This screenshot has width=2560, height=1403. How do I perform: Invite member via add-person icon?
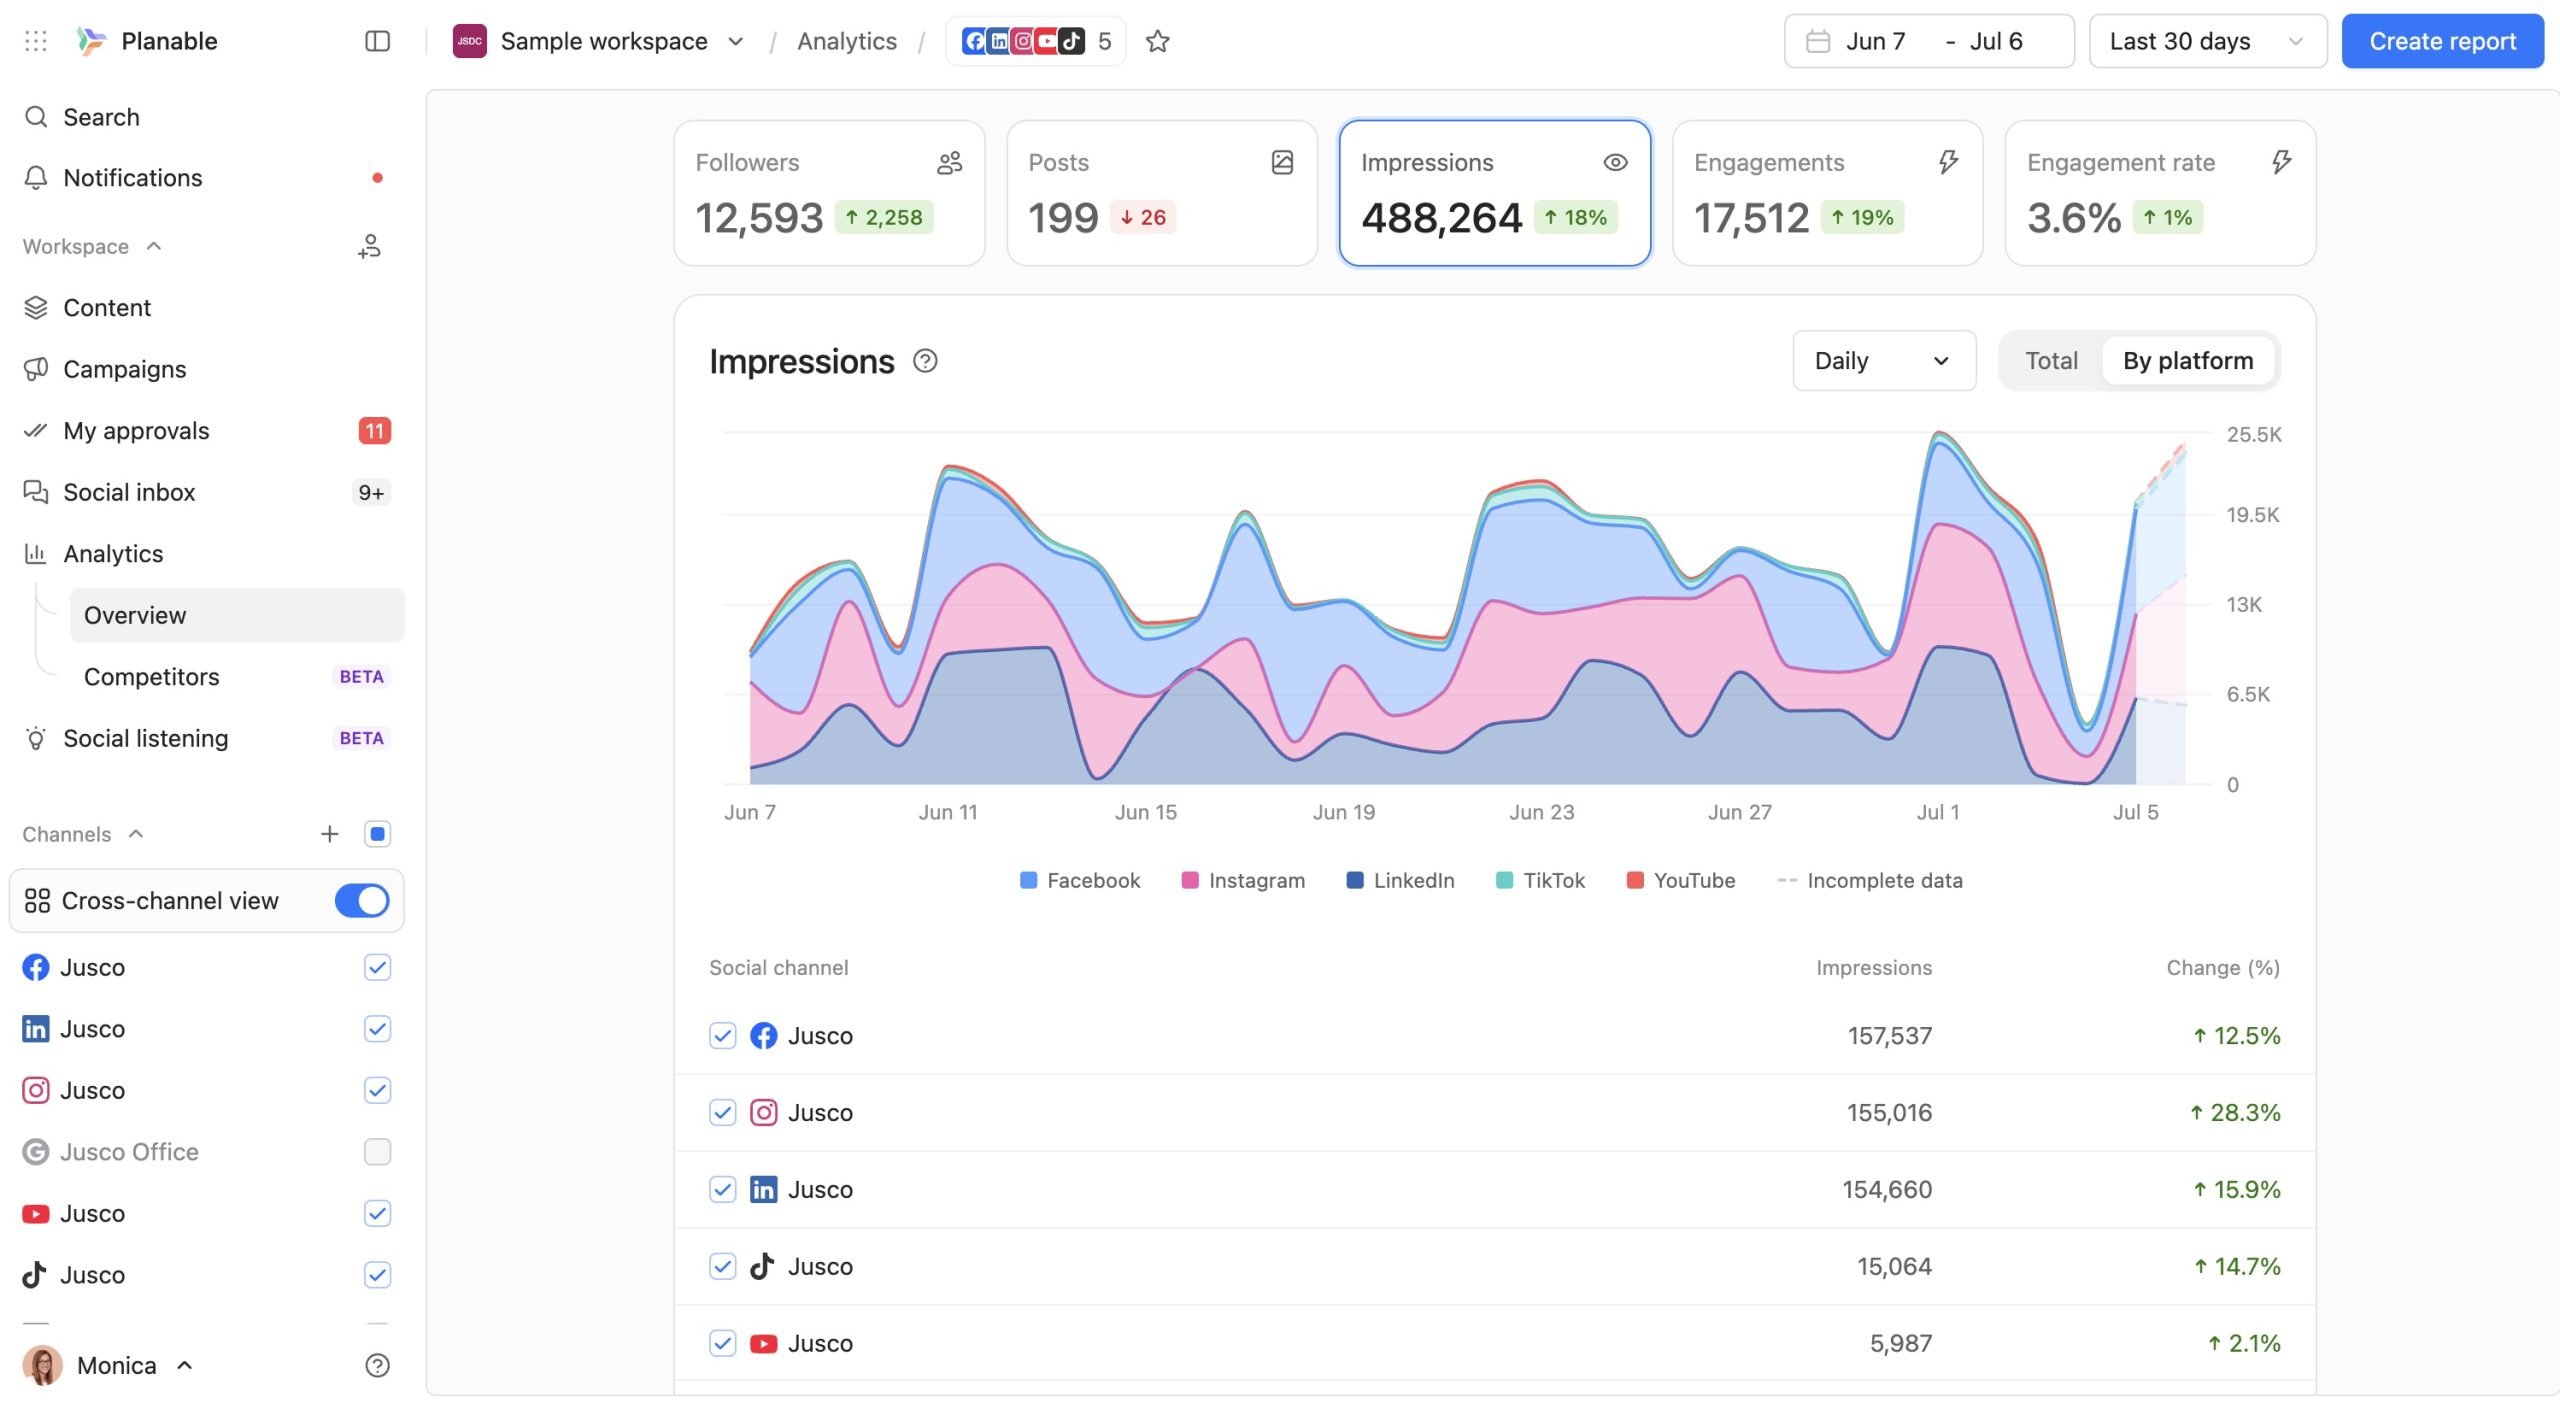tap(369, 246)
